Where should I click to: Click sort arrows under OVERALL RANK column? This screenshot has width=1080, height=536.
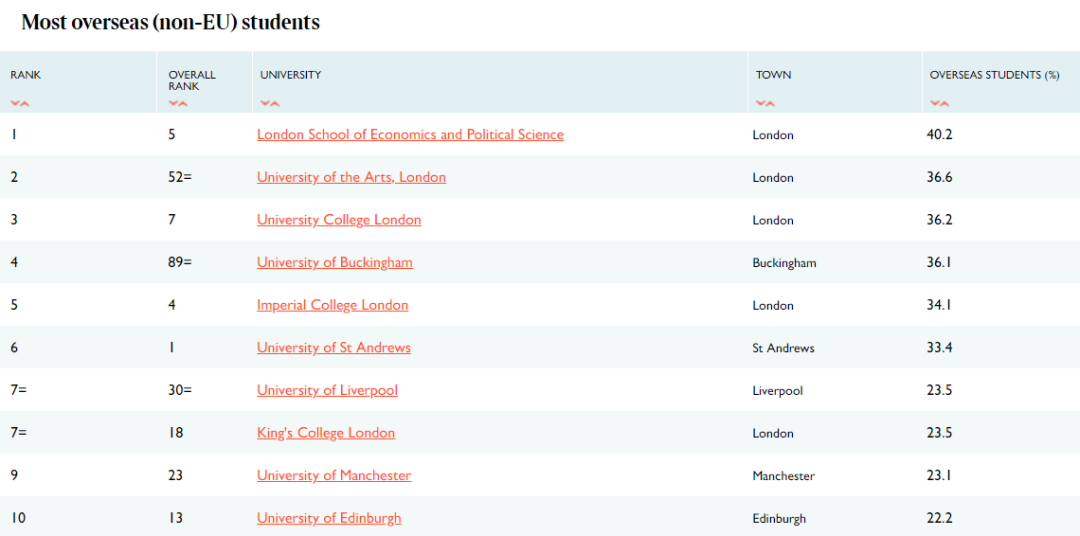[x=178, y=103]
